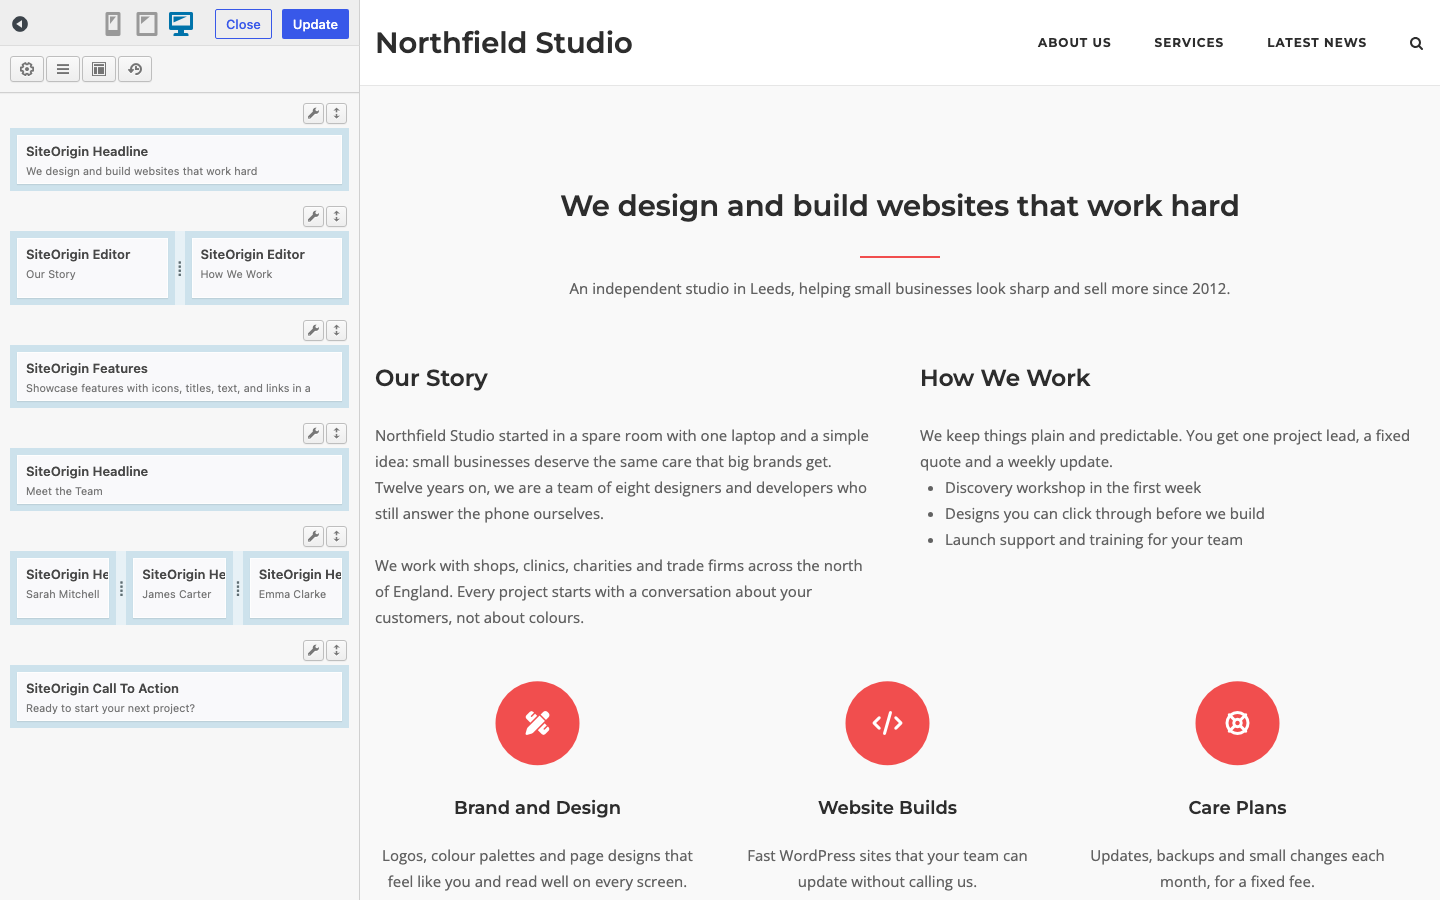
Task: Open the add widget gear tool
Action: click(x=27, y=69)
